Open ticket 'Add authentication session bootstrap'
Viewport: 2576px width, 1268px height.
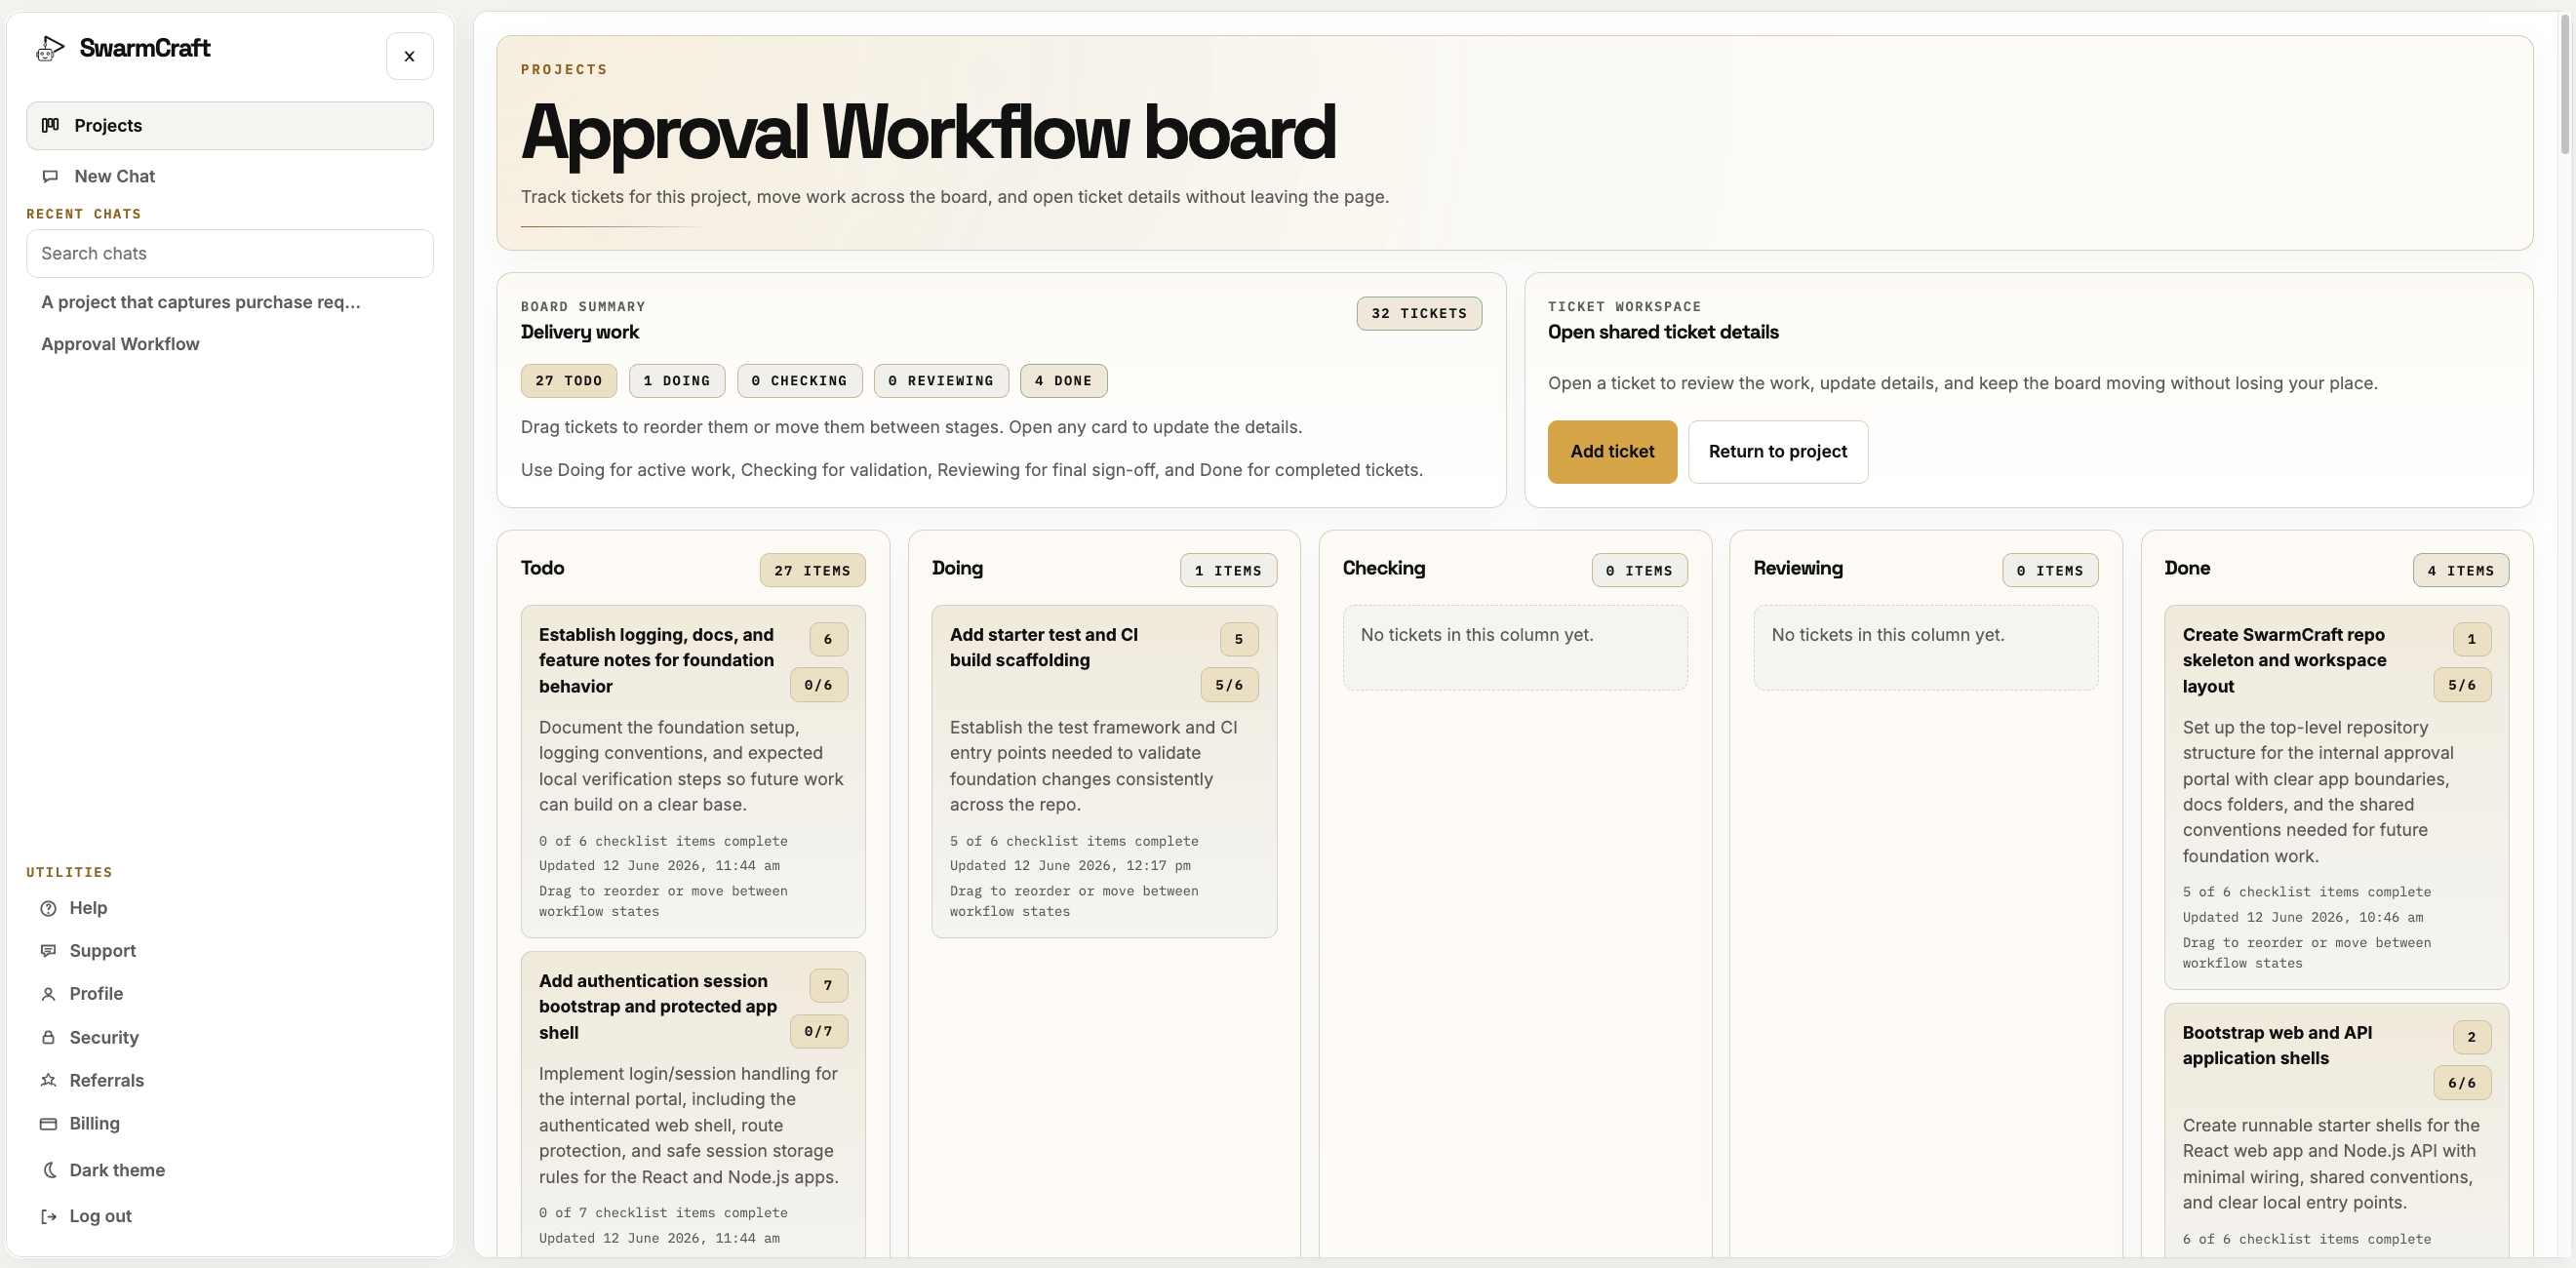coord(693,1104)
